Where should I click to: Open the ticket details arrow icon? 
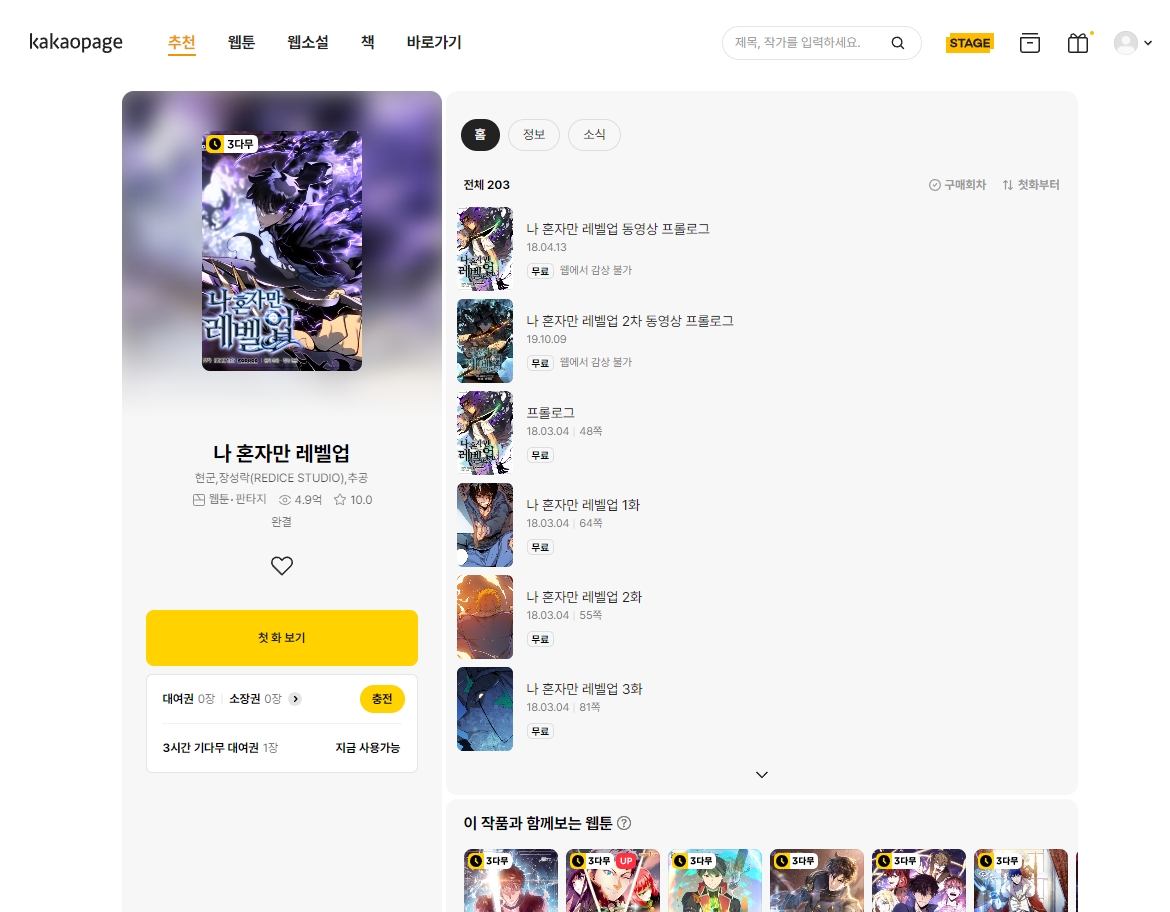(x=295, y=699)
